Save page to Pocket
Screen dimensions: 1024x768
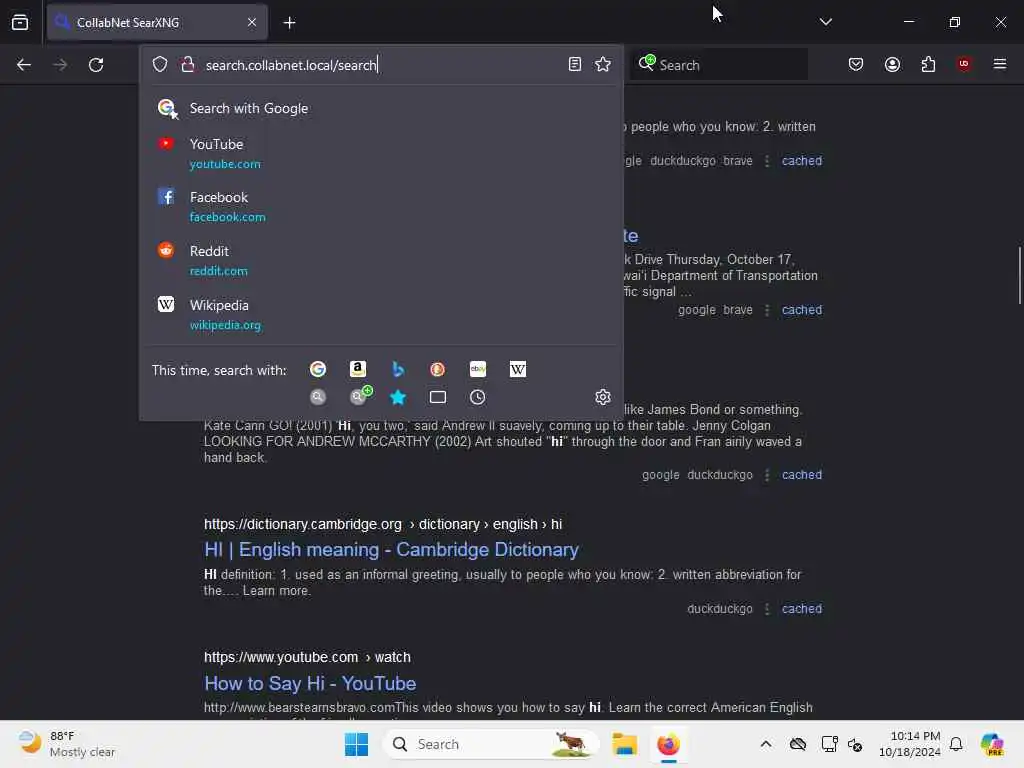(x=856, y=64)
